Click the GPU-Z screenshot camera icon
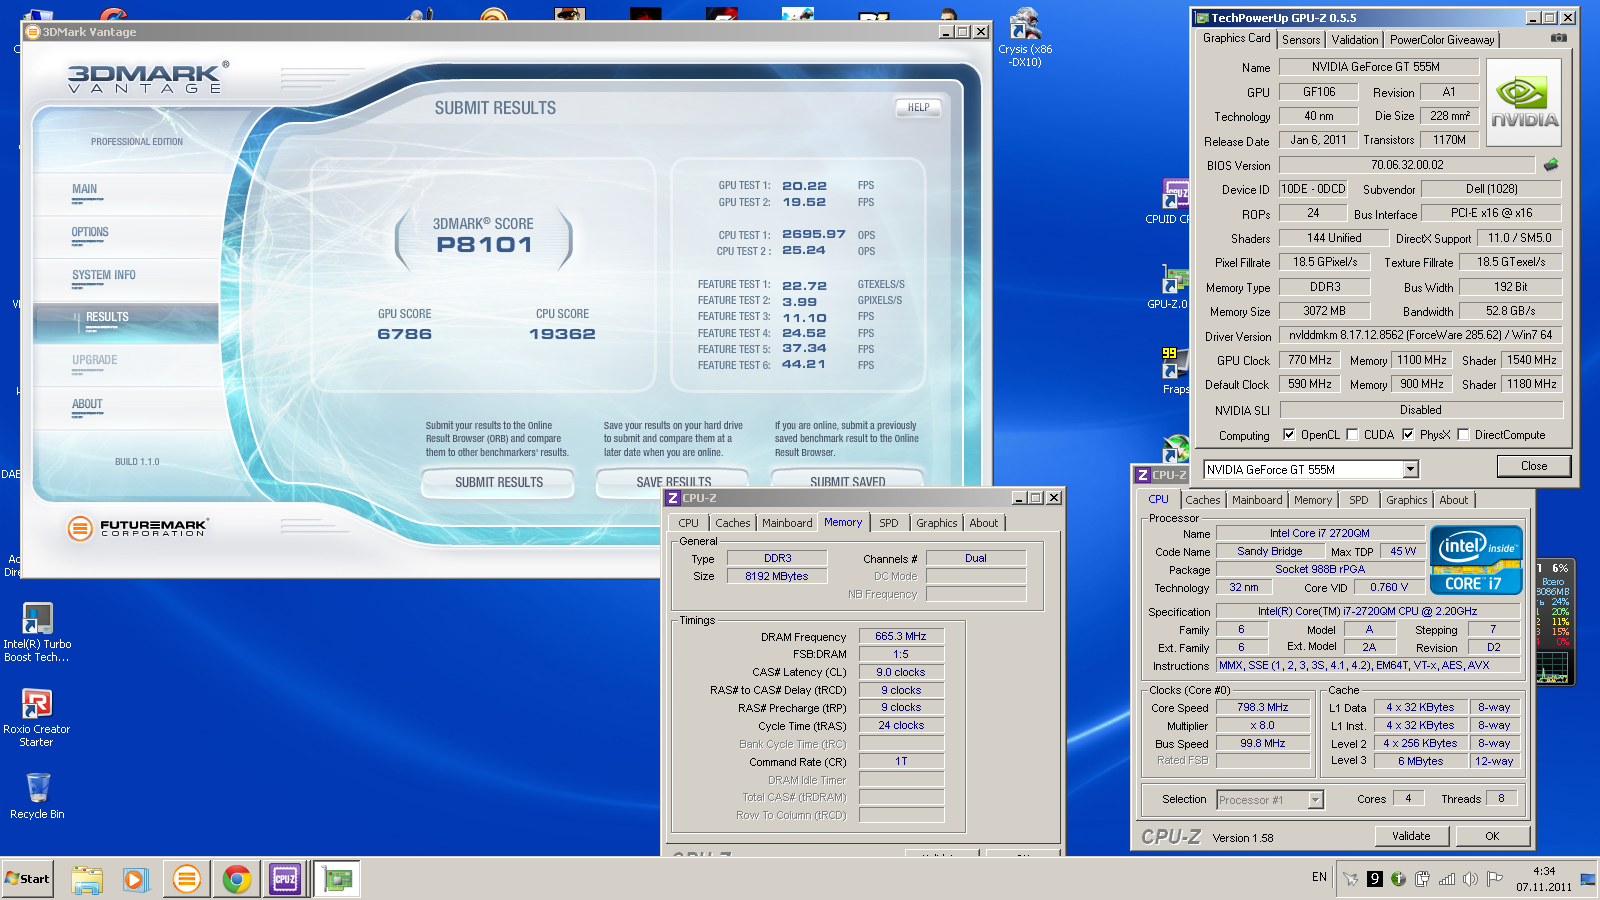The image size is (1600, 900). 1558,38
